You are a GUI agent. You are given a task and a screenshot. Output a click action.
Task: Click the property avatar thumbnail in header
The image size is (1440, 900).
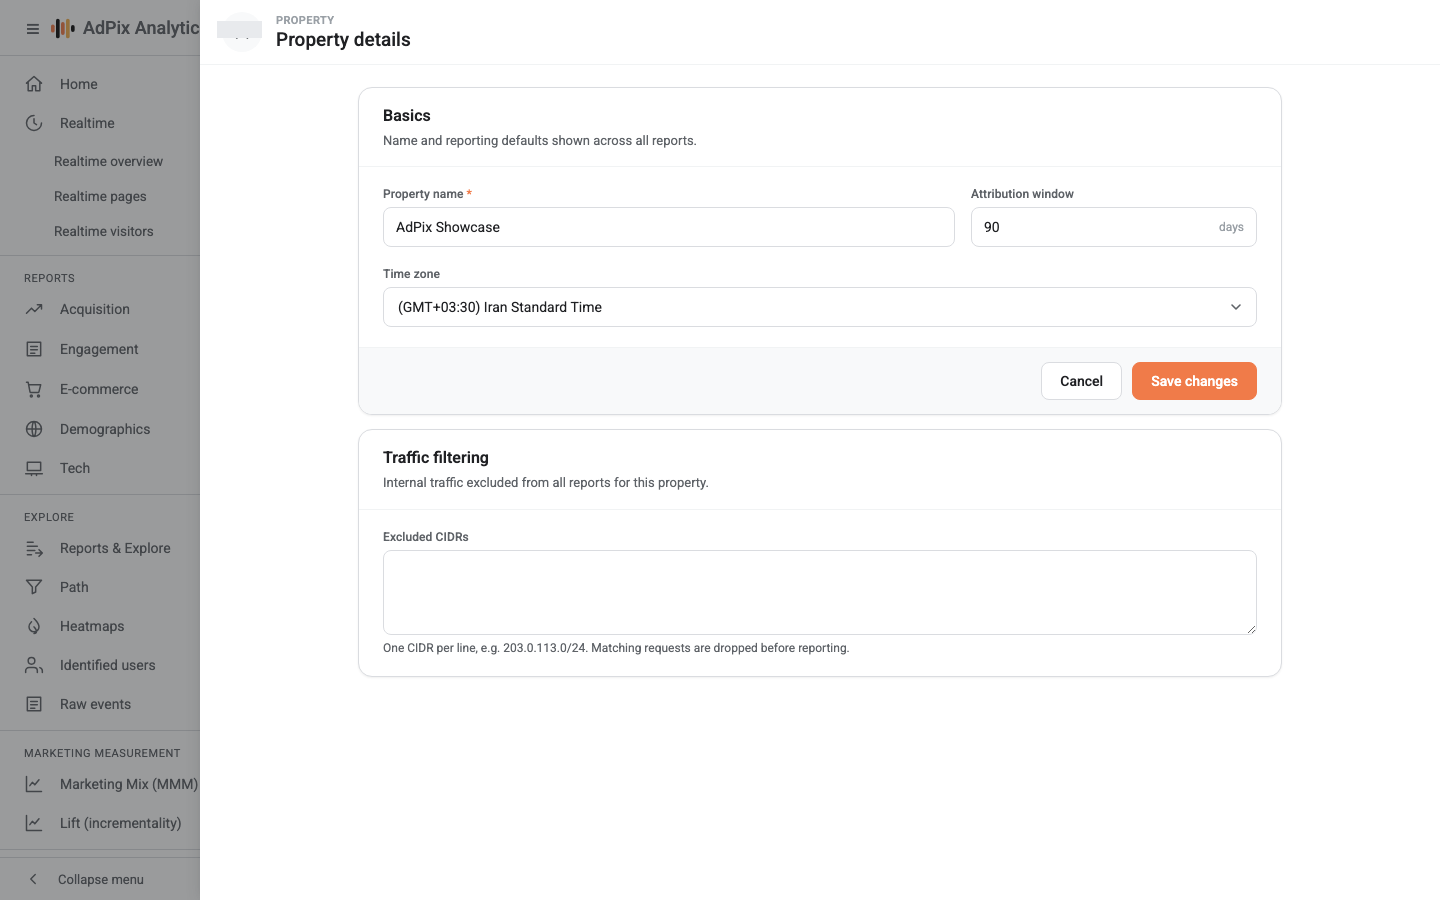tap(240, 32)
